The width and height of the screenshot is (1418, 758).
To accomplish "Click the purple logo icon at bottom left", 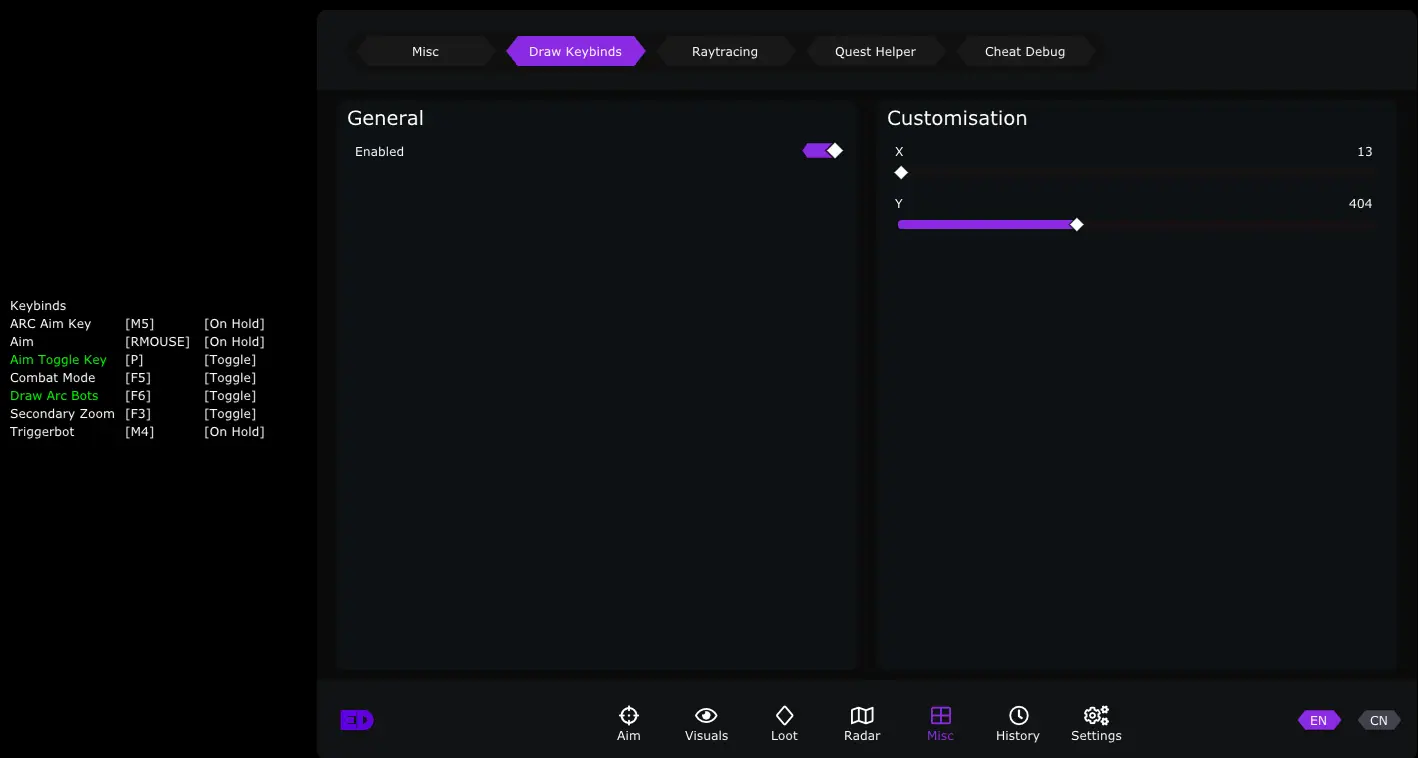I will (x=356, y=720).
